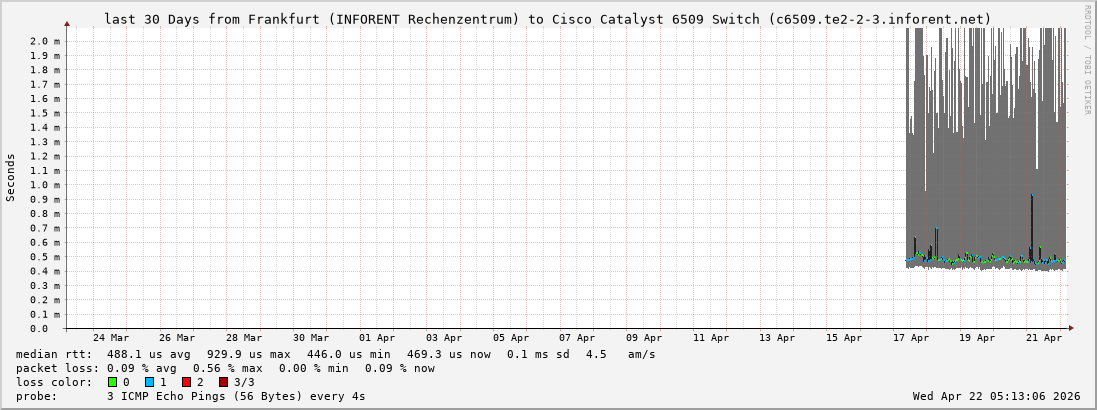This screenshot has width=1097, height=410.
Task: Click the green loss color 0 swatch
Action: (x=113, y=382)
